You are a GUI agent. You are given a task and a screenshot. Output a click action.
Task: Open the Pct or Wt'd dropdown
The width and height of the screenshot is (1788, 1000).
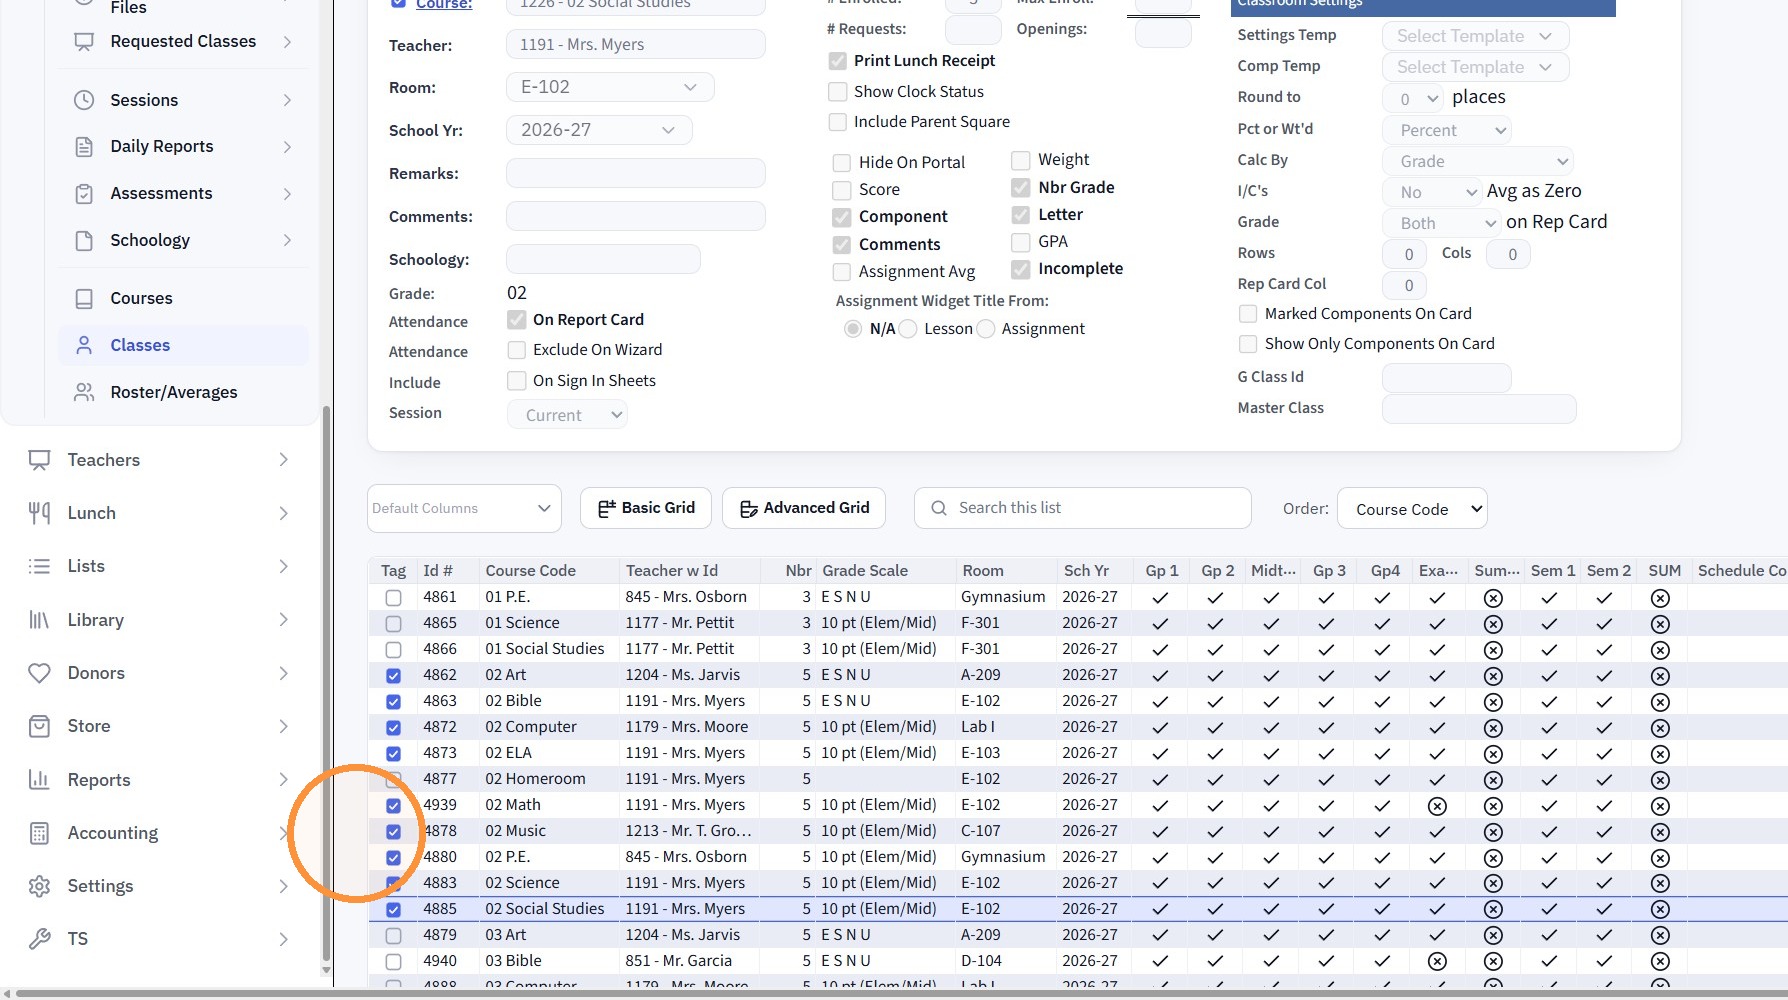click(1446, 130)
